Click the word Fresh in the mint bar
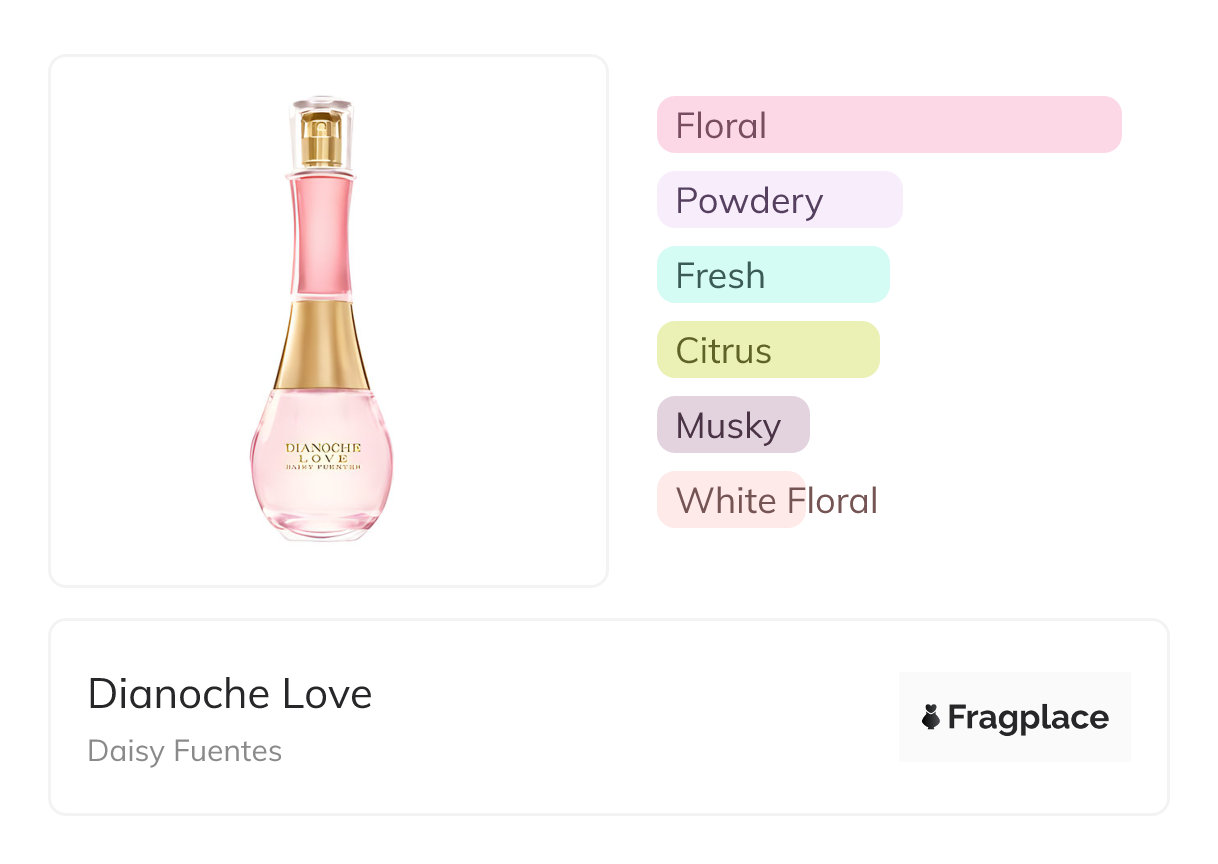1218x864 pixels. (x=720, y=276)
